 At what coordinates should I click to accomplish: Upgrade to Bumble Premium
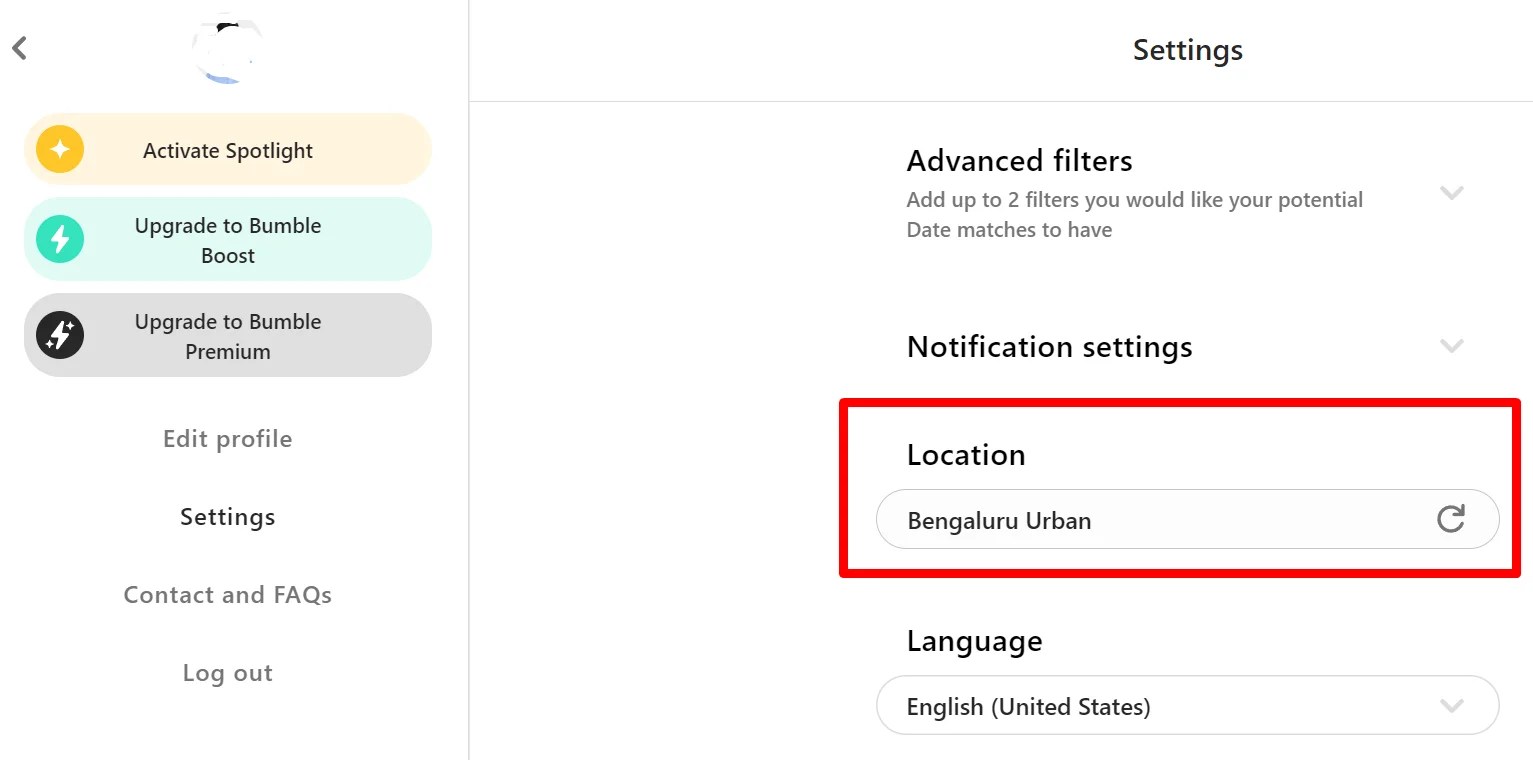tap(227, 335)
